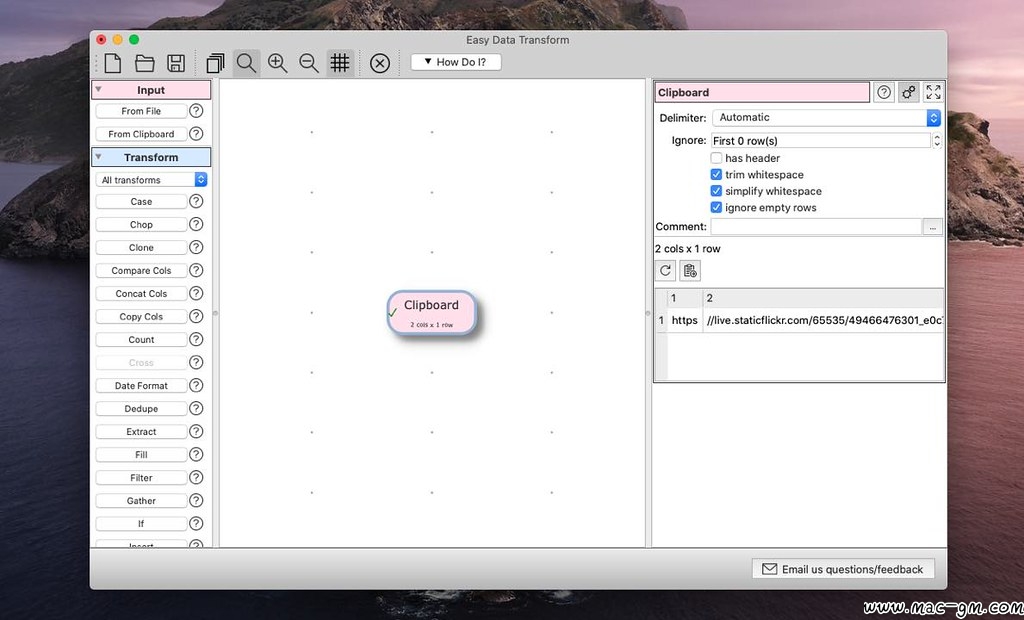1024x620 pixels.
Task: Click the Ignore rows stepper arrows
Action: [936, 140]
